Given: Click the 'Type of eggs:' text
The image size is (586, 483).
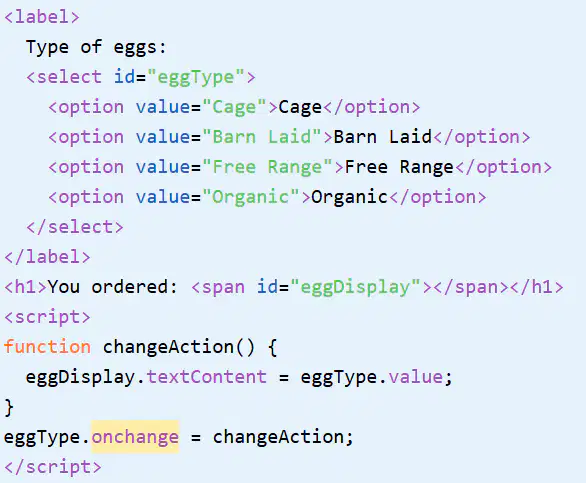Looking at the screenshot, I should (96, 47).
